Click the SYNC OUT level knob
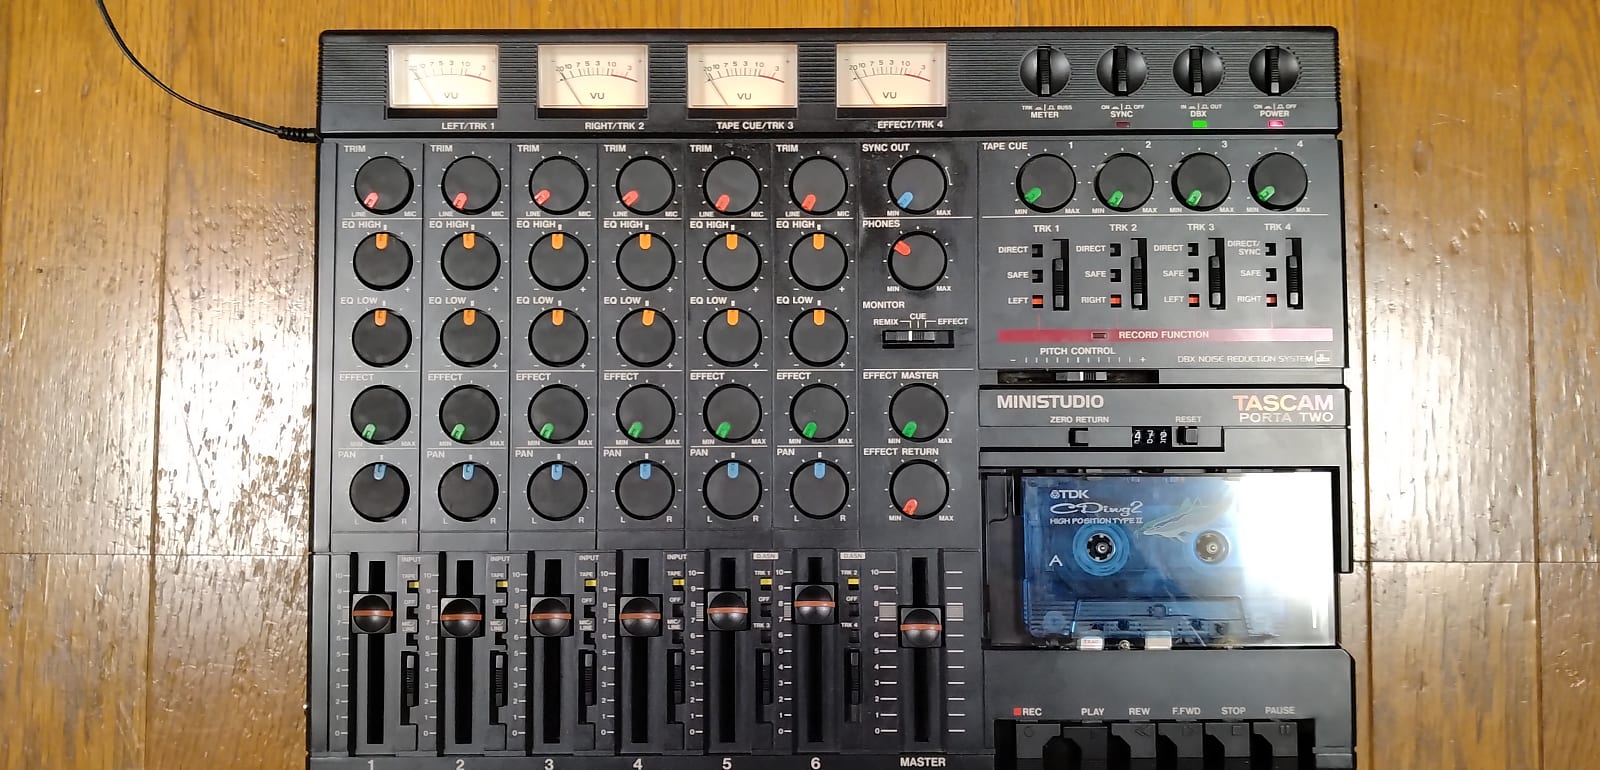Viewport: 1600px width, 770px height. 917,184
